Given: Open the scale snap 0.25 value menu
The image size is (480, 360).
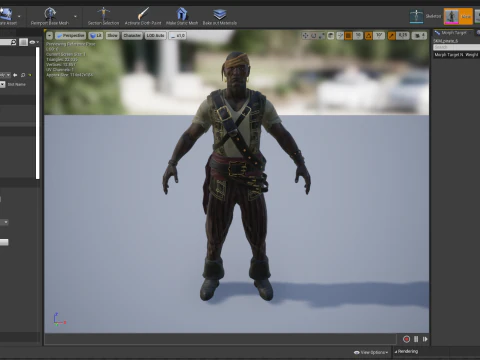Looking at the screenshot, I should pyautogui.click(x=403, y=35).
